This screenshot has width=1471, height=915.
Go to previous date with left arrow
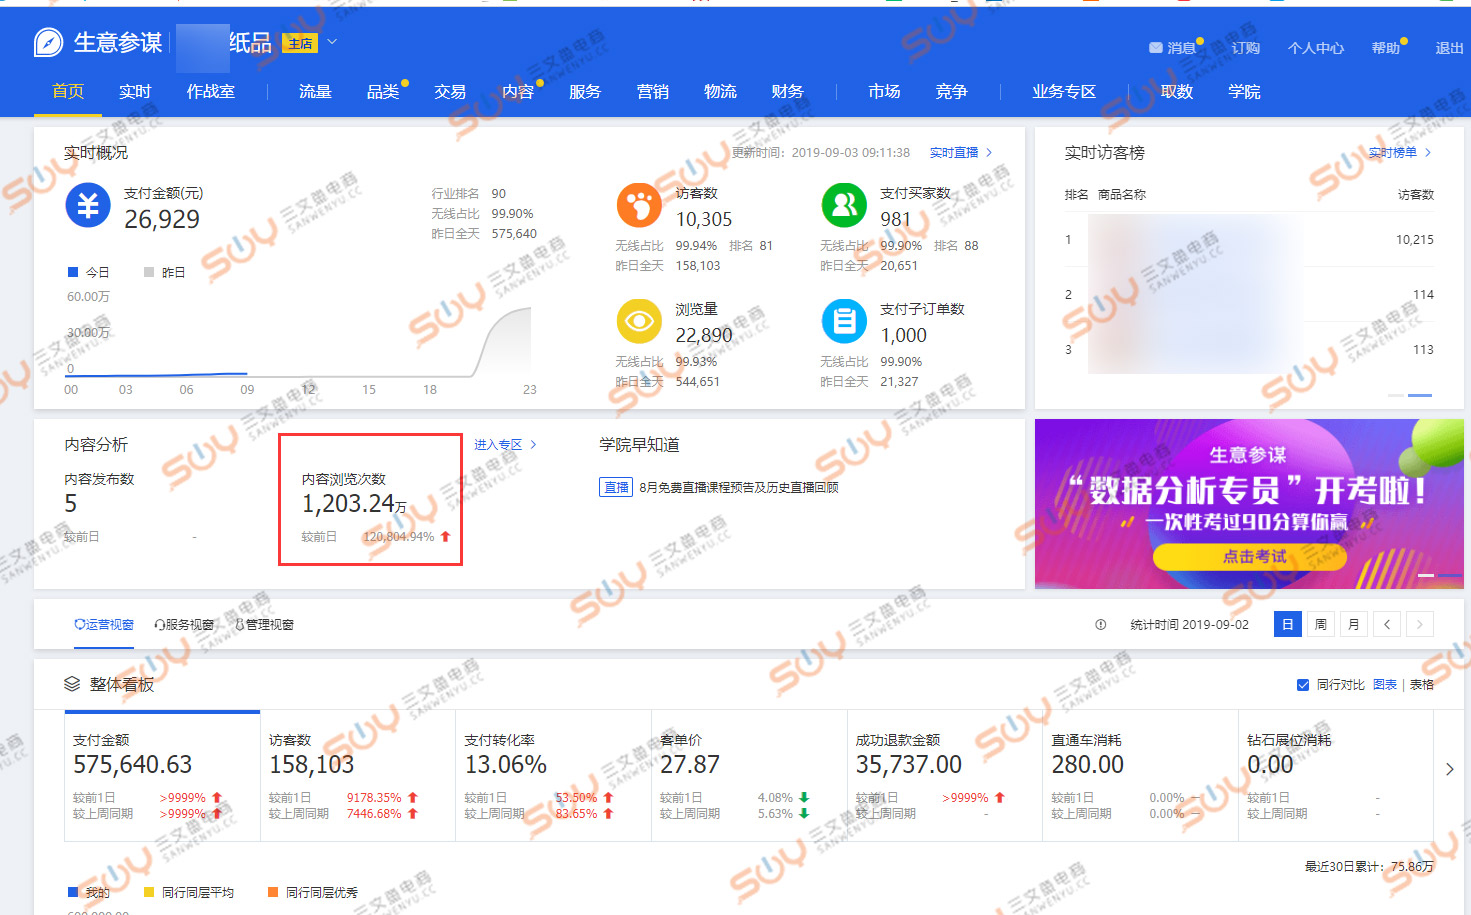(1387, 625)
